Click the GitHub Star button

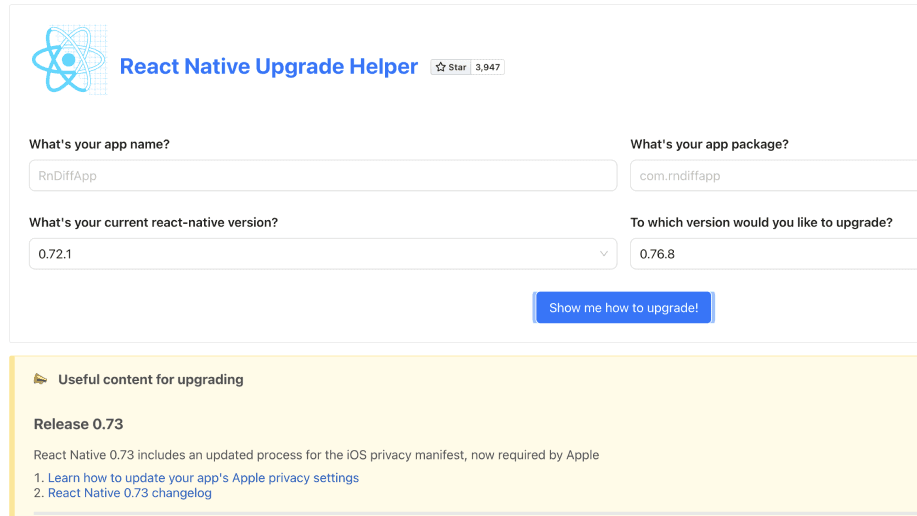click(x=451, y=67)
